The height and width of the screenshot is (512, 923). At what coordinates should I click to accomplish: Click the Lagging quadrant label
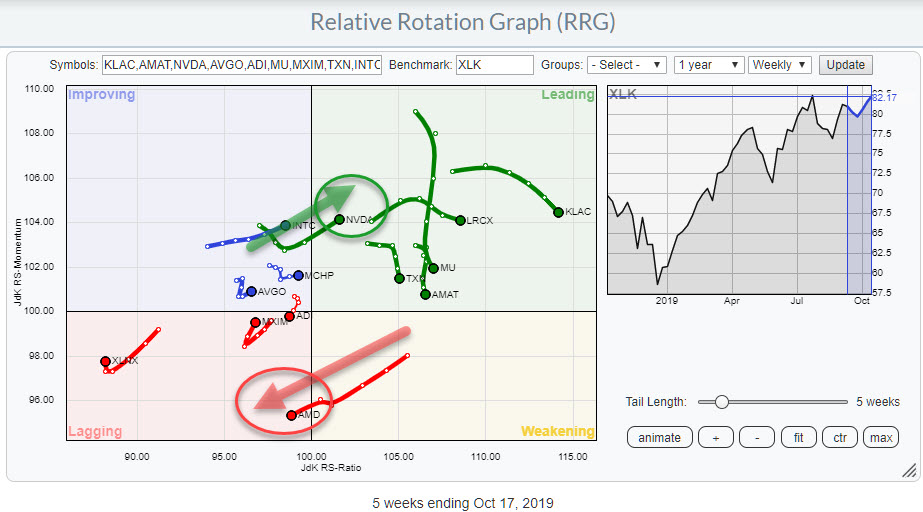point(95,431)
